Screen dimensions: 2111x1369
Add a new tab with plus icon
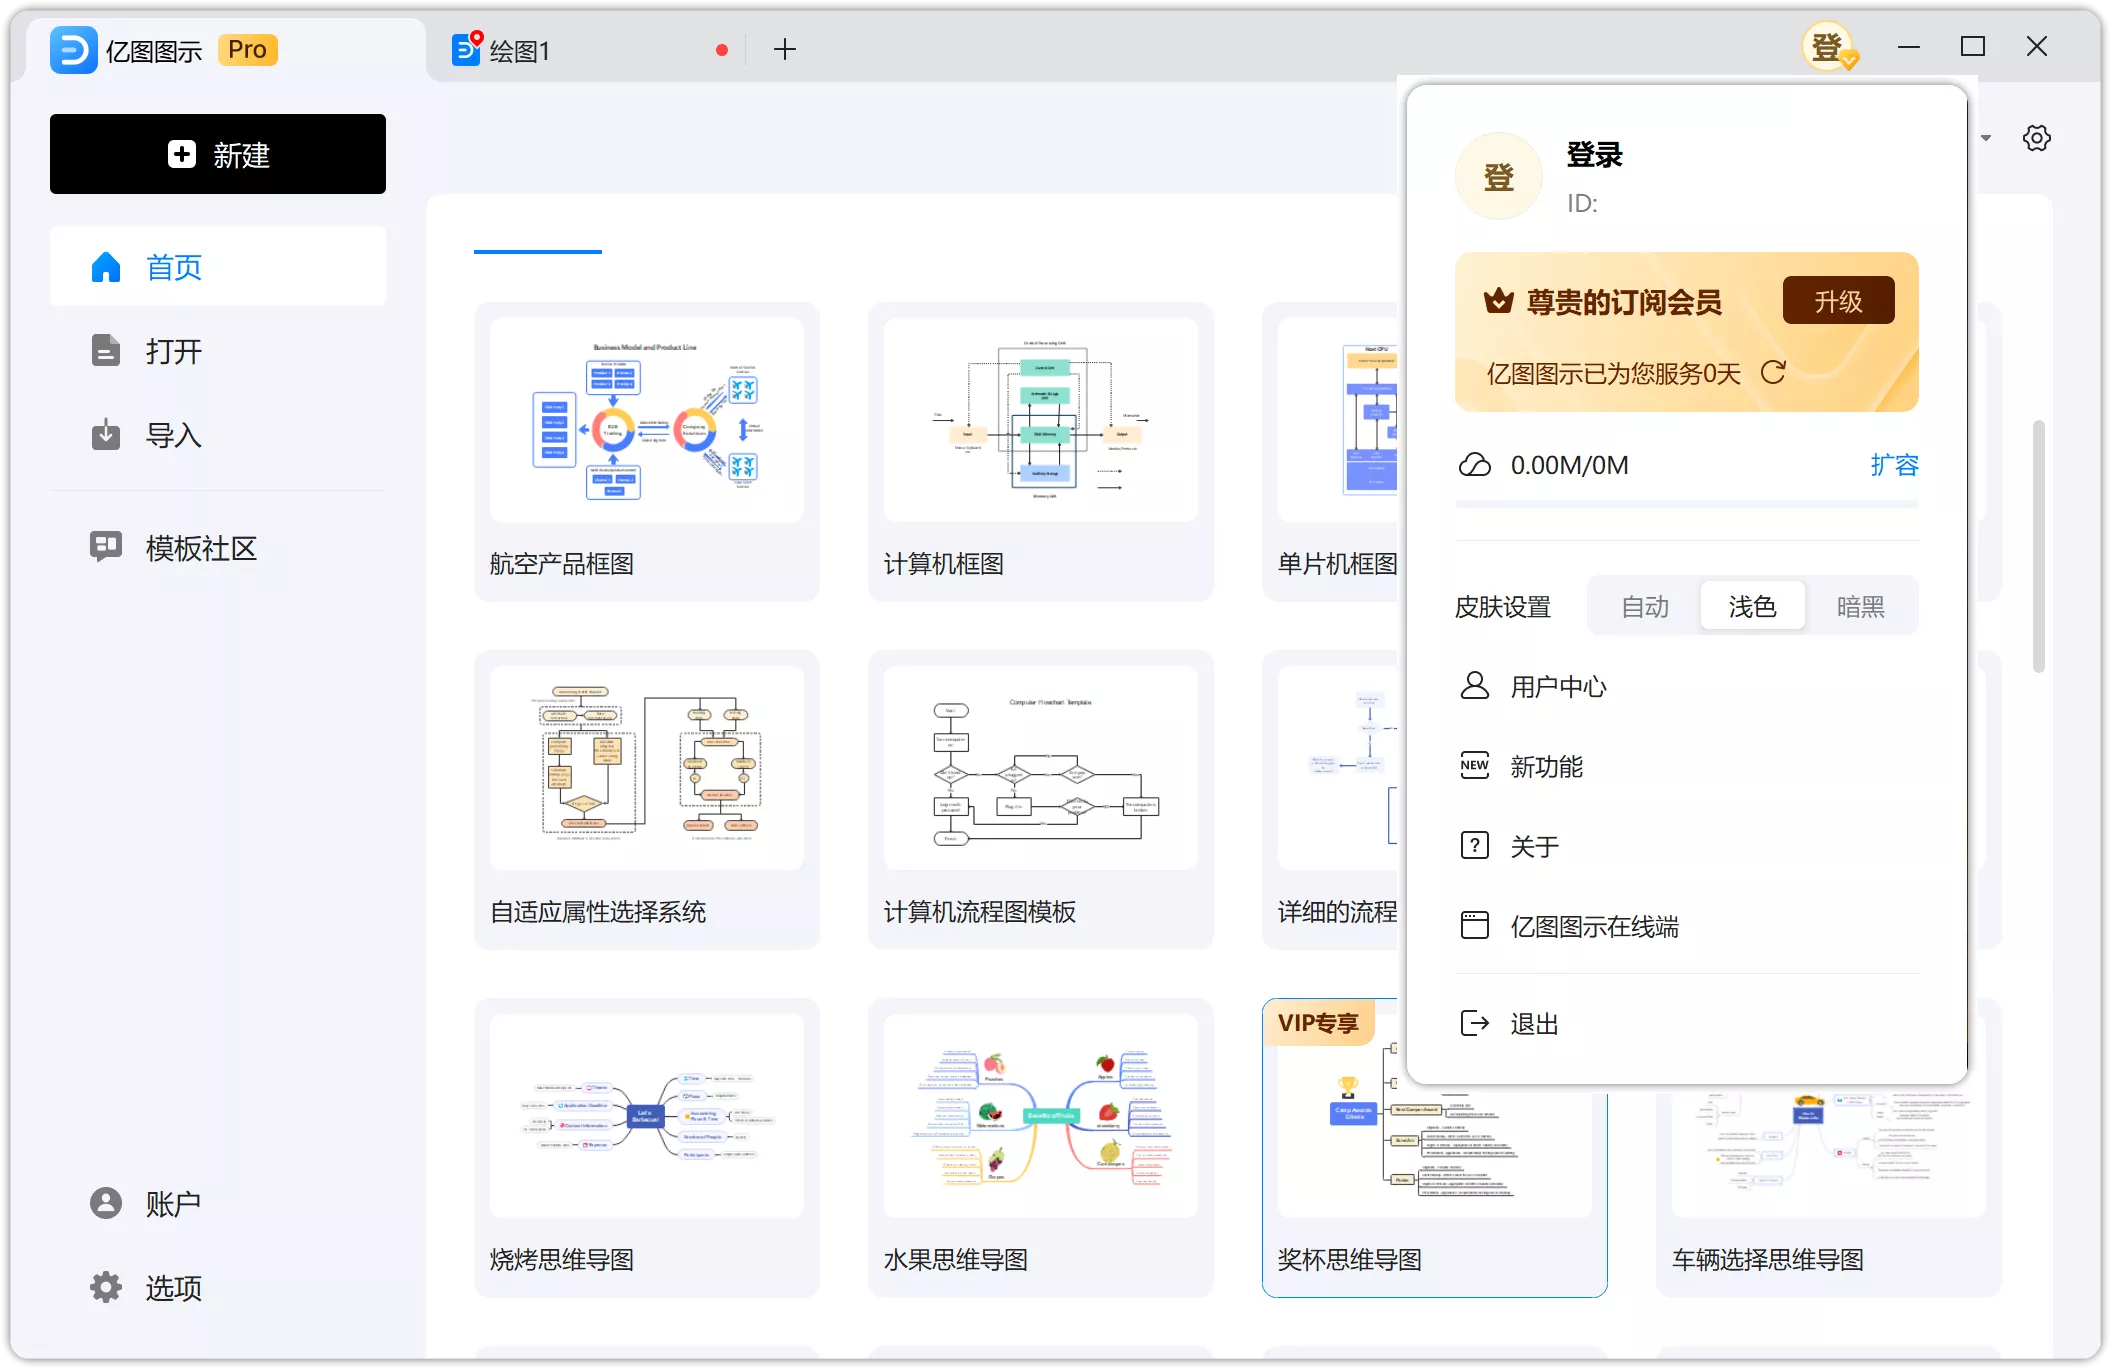[x=785, y=49]
